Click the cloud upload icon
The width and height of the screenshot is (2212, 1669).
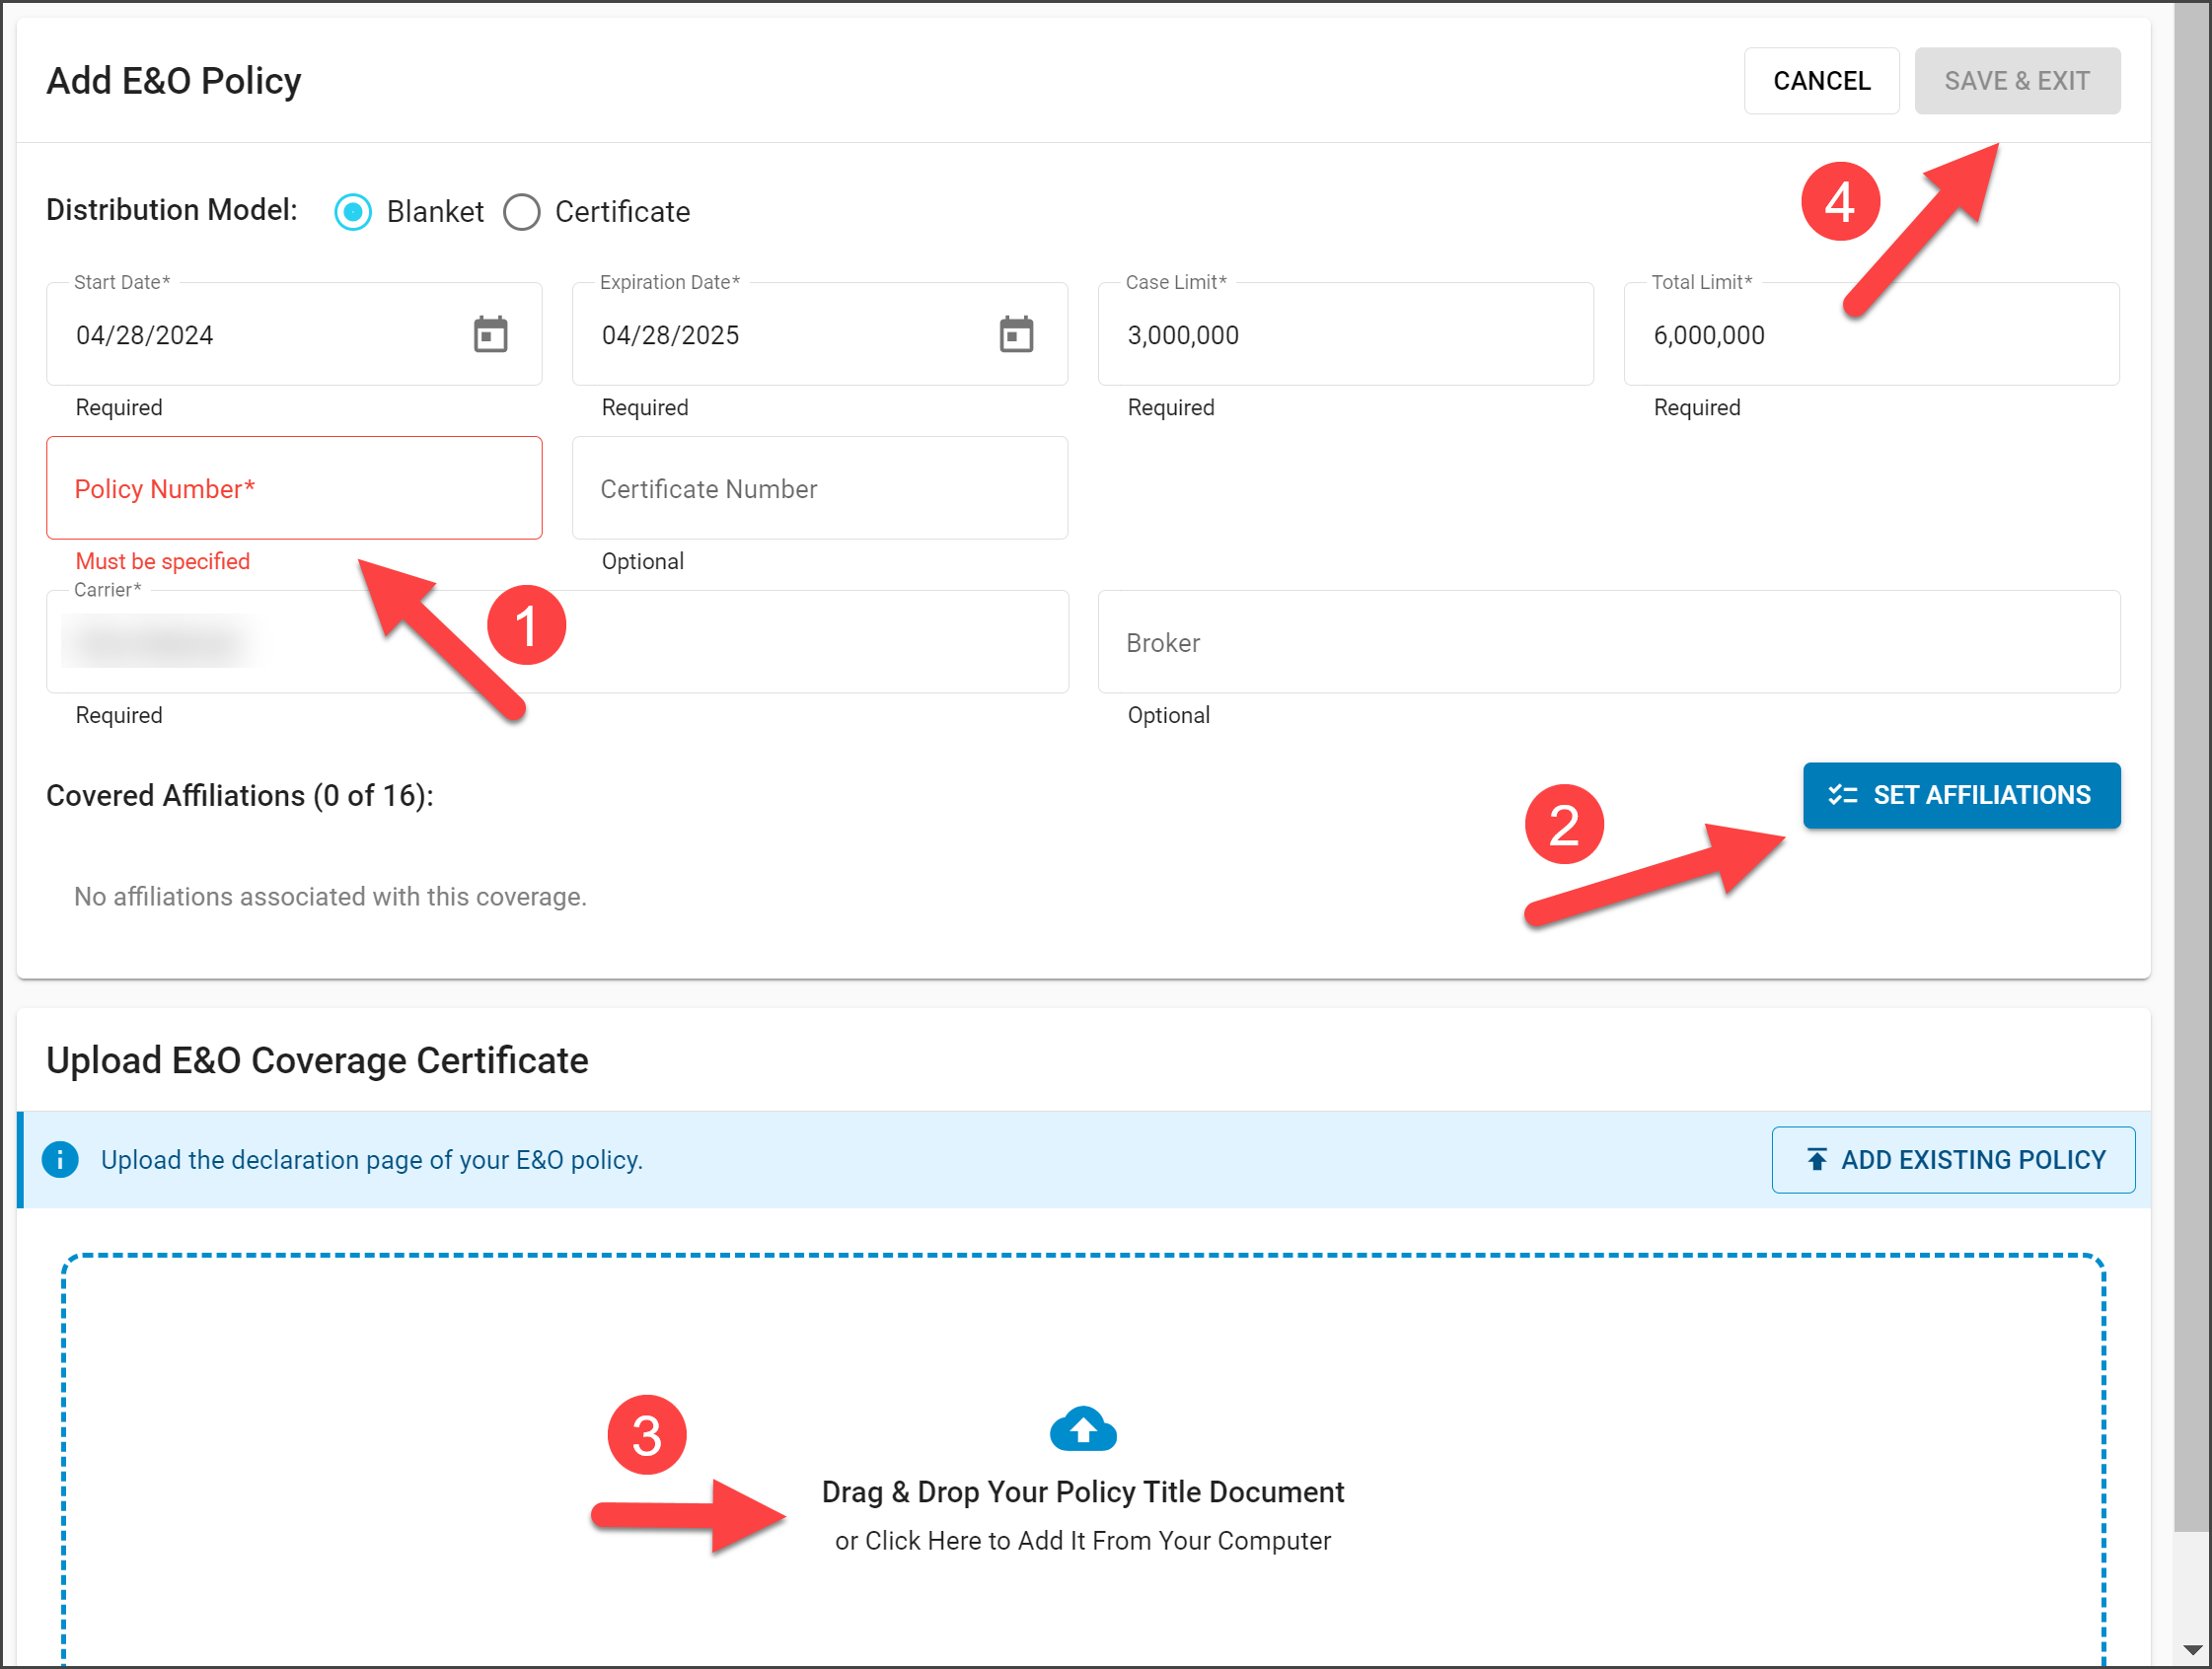(1083, 1428)
